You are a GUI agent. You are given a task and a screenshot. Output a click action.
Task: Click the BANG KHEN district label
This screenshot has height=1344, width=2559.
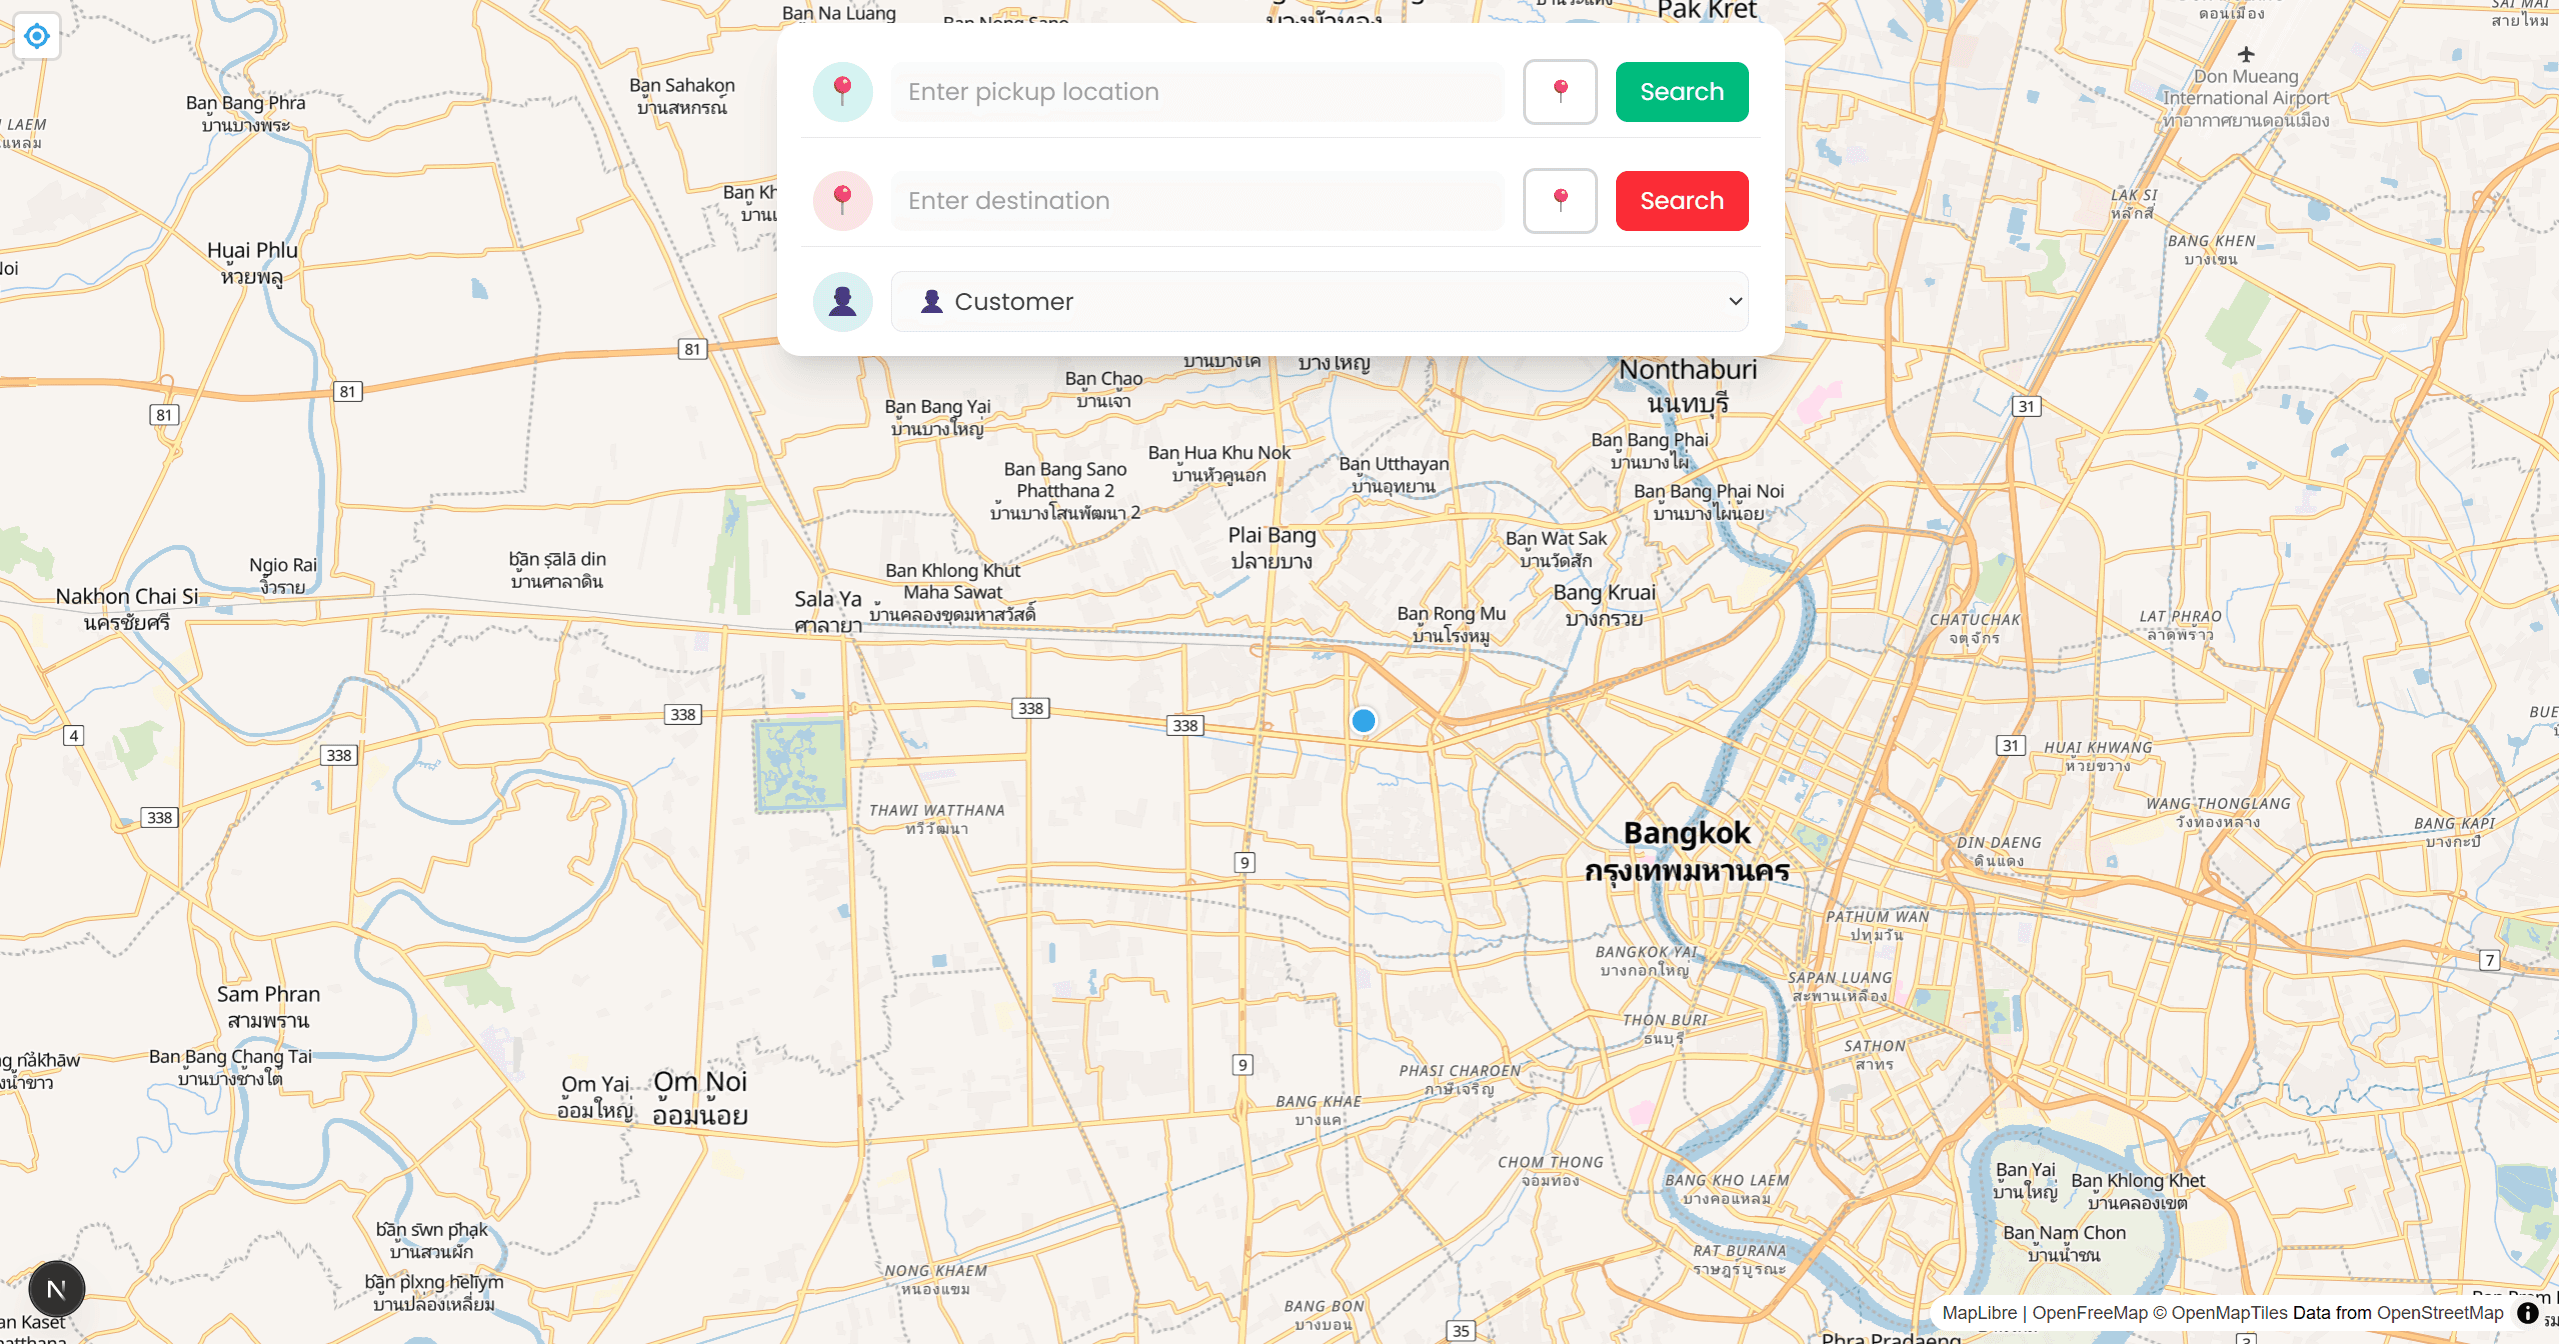pos(2211,249)
